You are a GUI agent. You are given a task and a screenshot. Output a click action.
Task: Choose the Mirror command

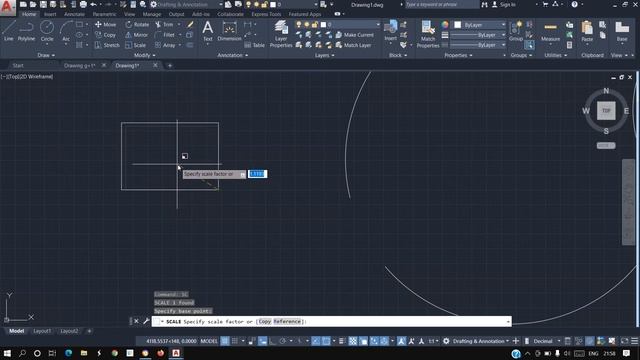137,35
